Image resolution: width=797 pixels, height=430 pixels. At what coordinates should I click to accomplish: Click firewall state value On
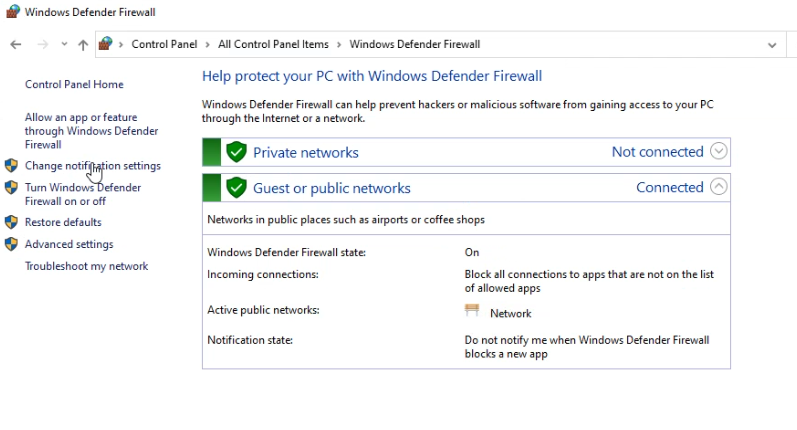[472, 252]
